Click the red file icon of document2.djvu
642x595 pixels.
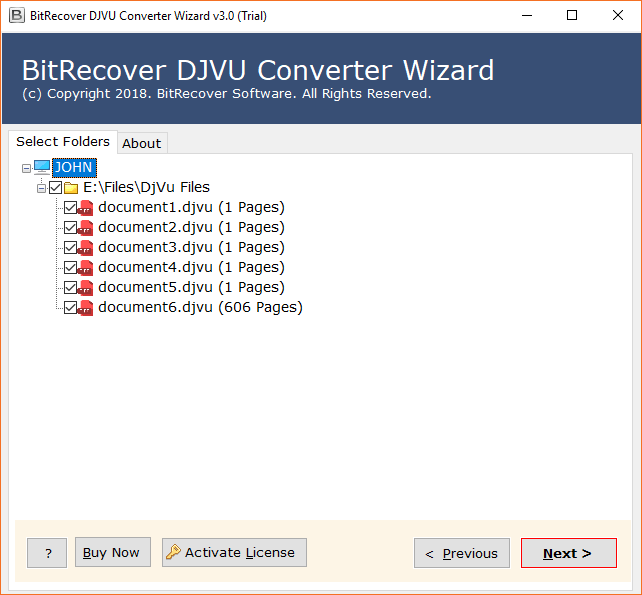pyautogui.click(x=85, y=228)
